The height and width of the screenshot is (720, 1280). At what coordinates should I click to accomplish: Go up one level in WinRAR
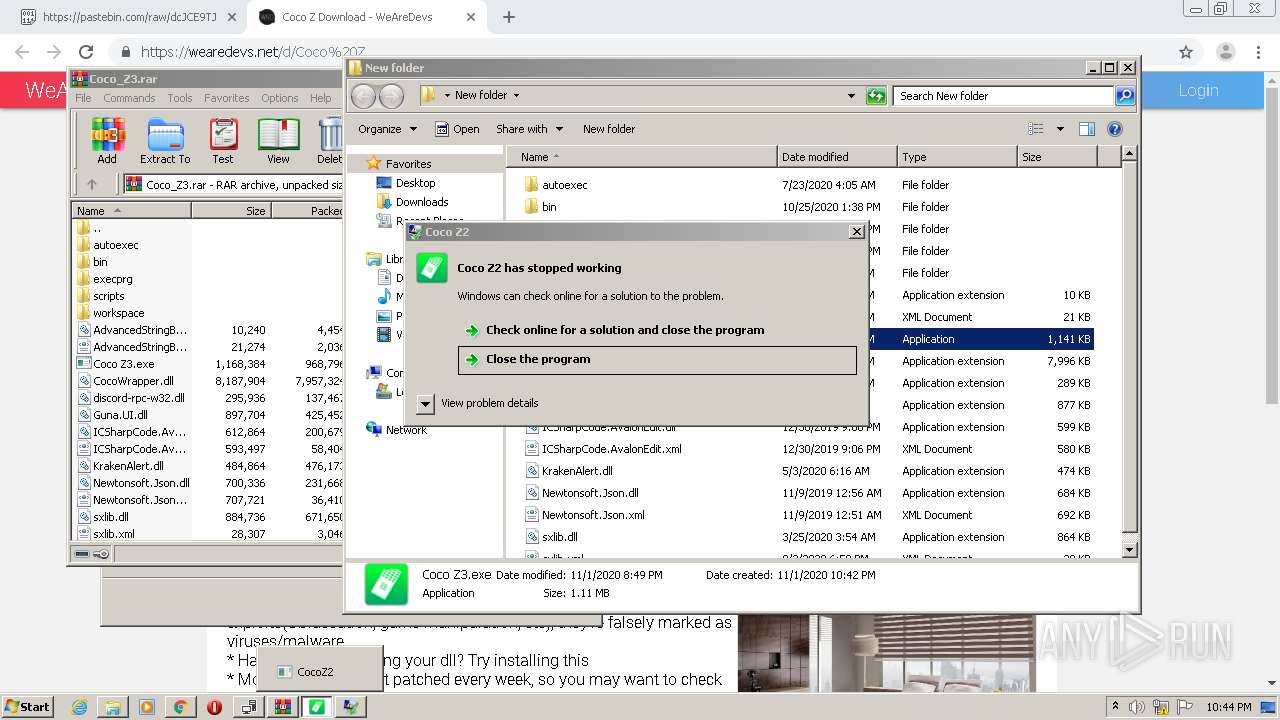[92, 184]
